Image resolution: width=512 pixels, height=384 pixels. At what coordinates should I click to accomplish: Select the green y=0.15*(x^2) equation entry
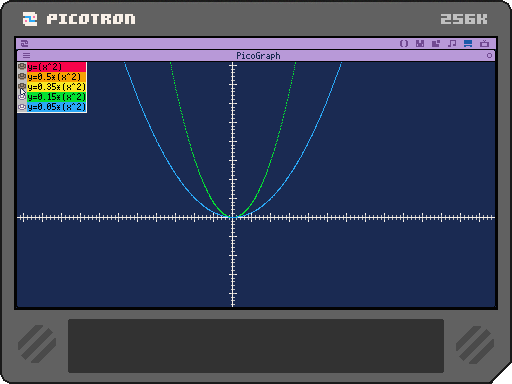click(x=56, y=97)
